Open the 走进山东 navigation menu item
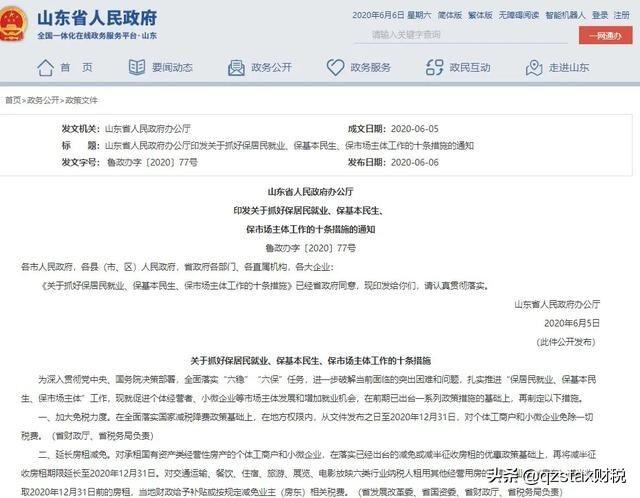Image resolution: width=640 pixels, height=498 pixels. tap(569, 67)
